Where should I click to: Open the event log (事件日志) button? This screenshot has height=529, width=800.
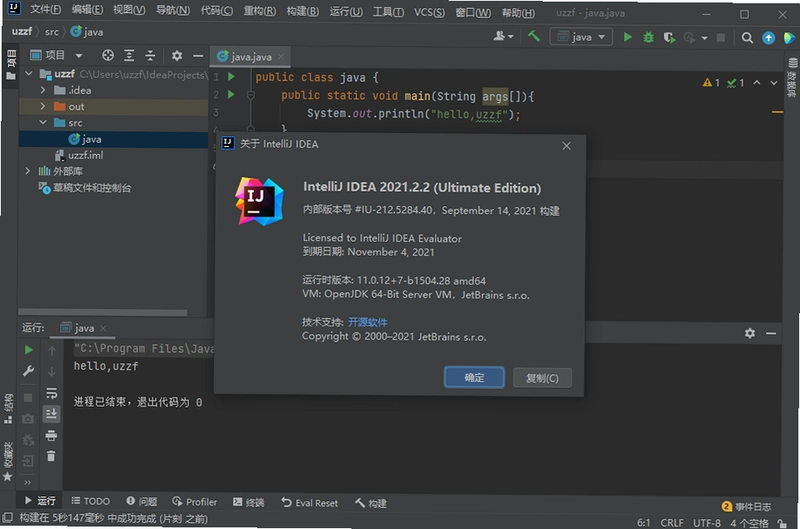click(746, 507)
